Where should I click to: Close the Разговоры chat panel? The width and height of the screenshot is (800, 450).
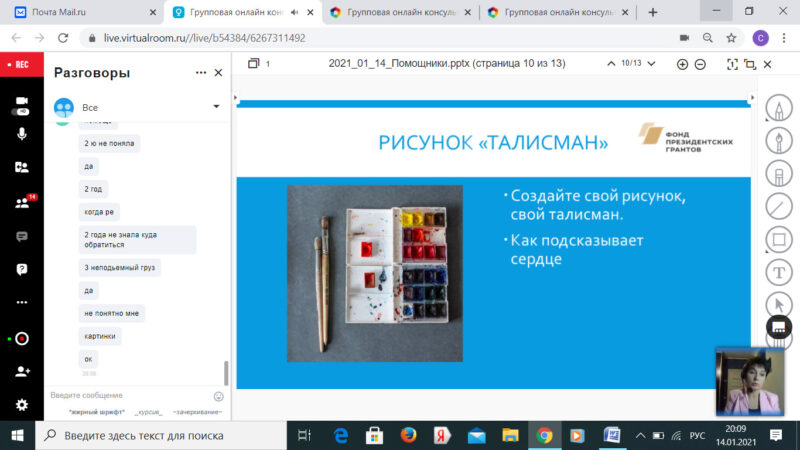click(x=218, y=73)
